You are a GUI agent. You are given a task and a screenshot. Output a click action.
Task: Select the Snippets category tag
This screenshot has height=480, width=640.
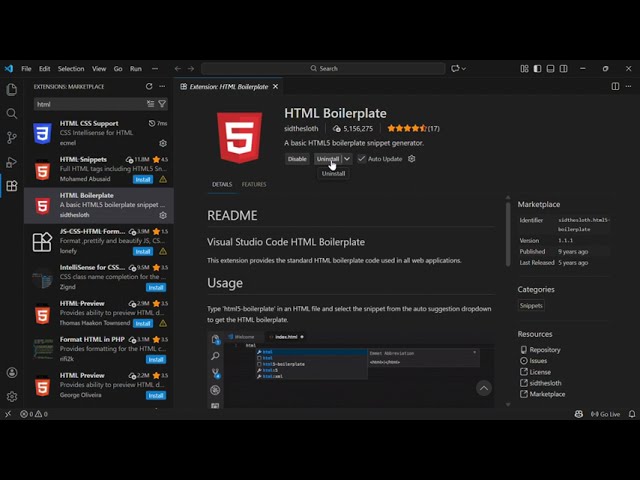coord(531,305)
